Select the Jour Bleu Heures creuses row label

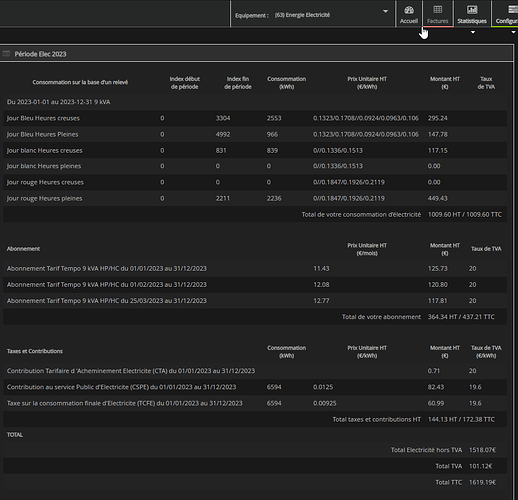coord(43,118)
